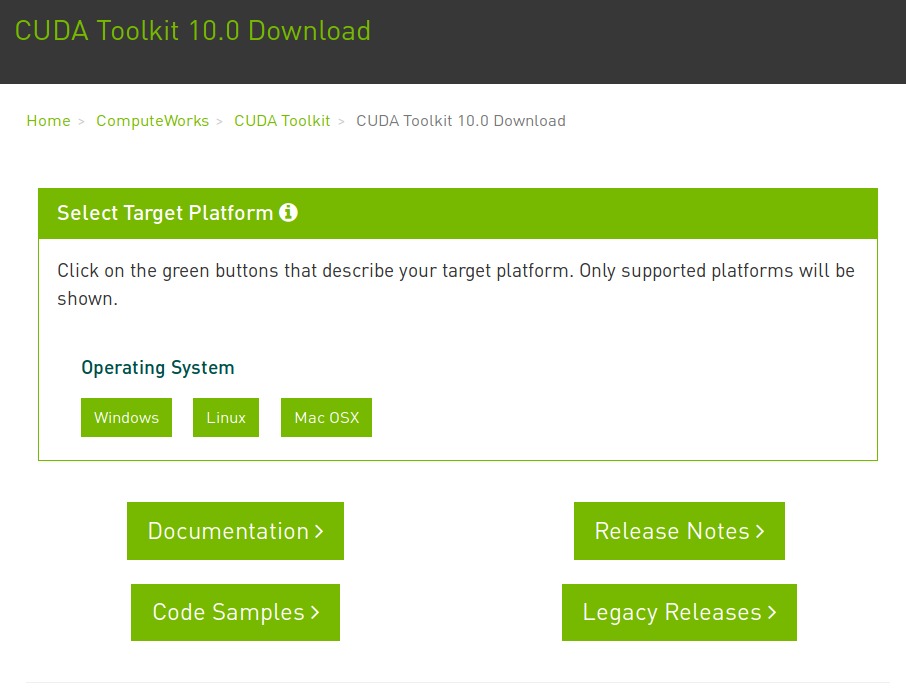Go to CUDA Toolkit breadcrumb link

point(282,121)
